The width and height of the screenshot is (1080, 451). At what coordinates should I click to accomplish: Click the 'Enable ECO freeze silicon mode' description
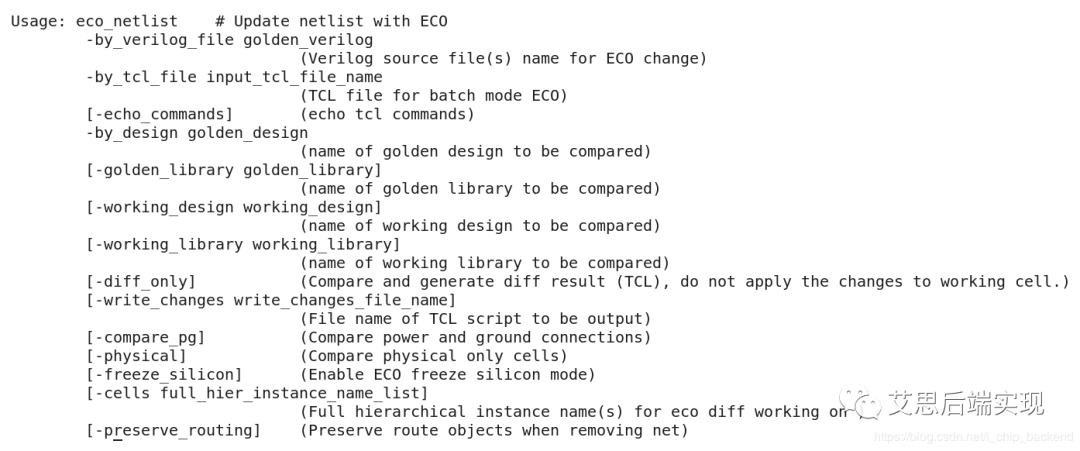coord(448,375)
